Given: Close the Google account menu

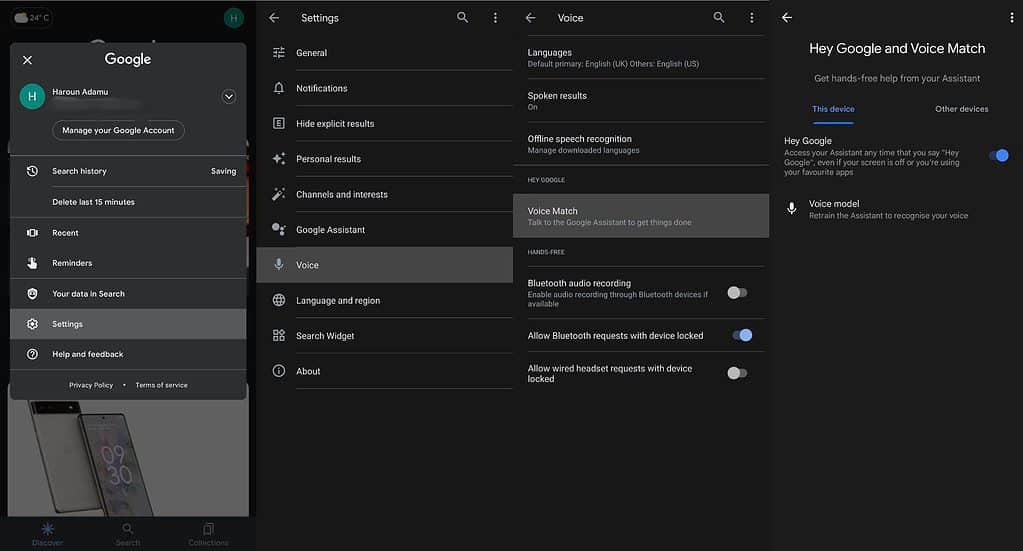Looking at the screenshot, I should pyautogui.click(x=27, y=60).
